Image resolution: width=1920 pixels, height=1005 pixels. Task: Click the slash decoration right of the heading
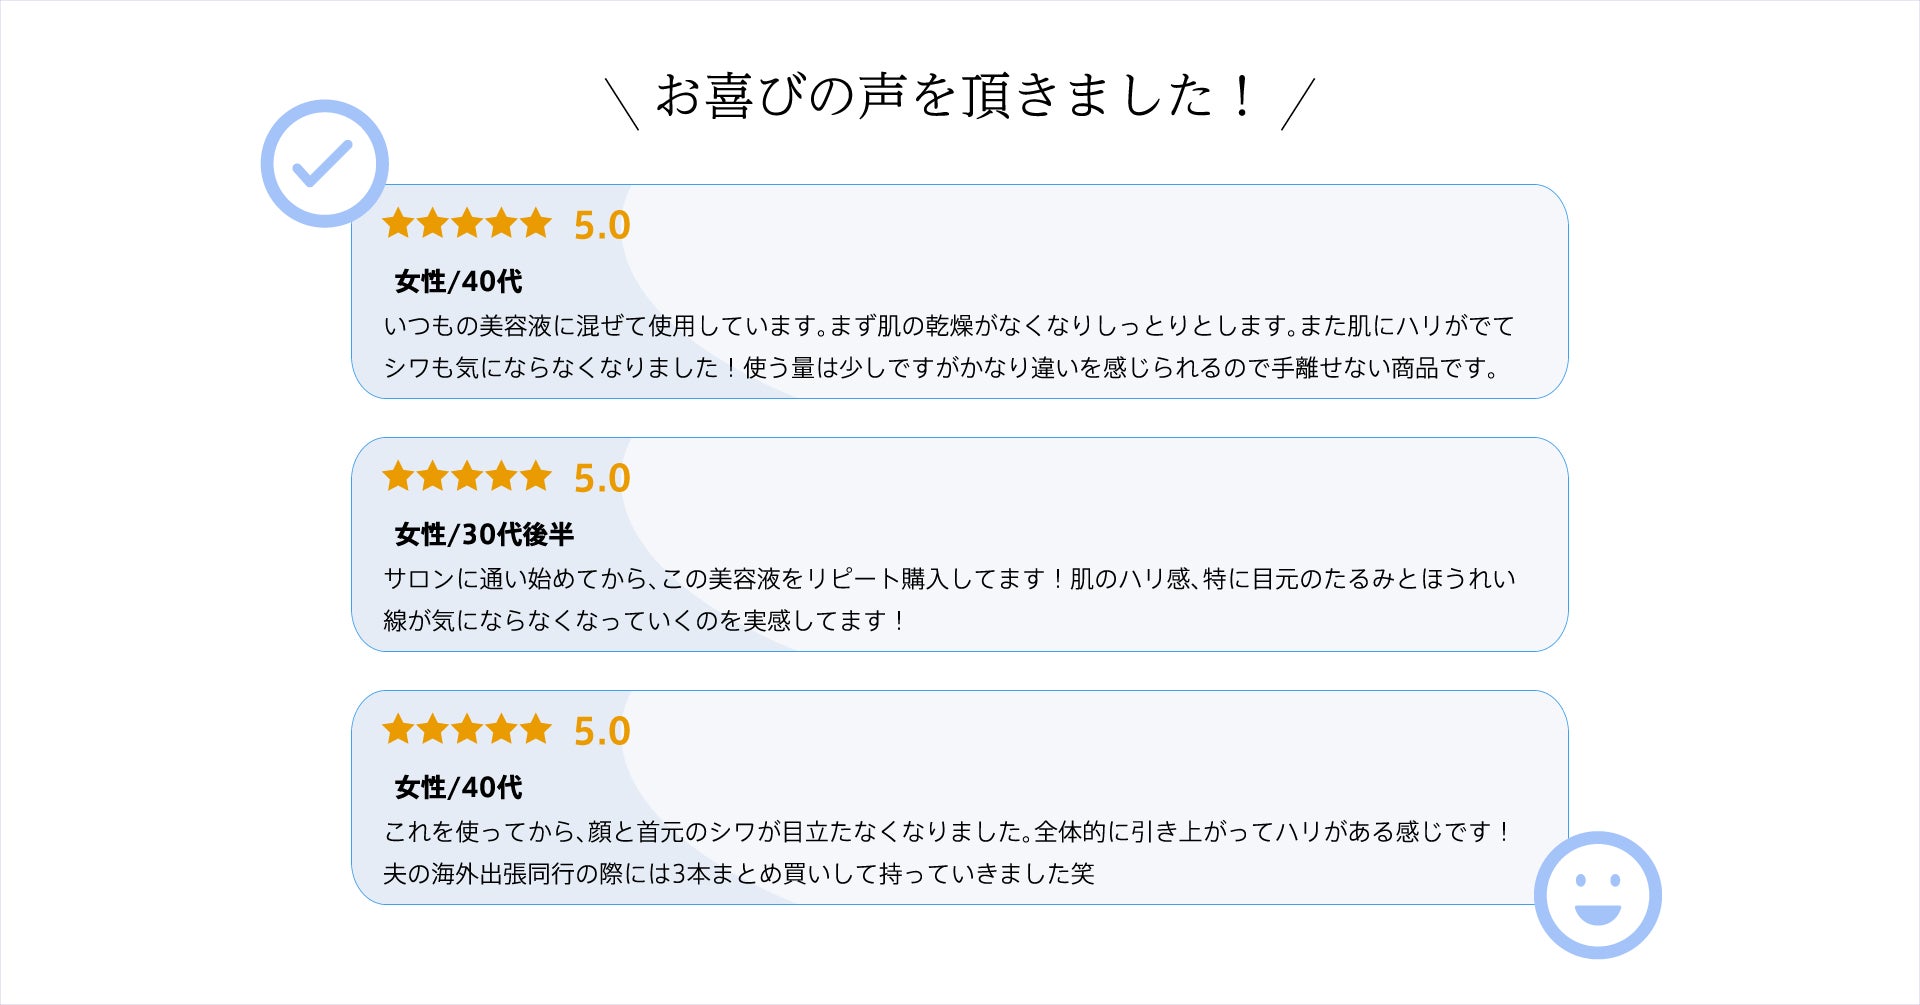1298,104
